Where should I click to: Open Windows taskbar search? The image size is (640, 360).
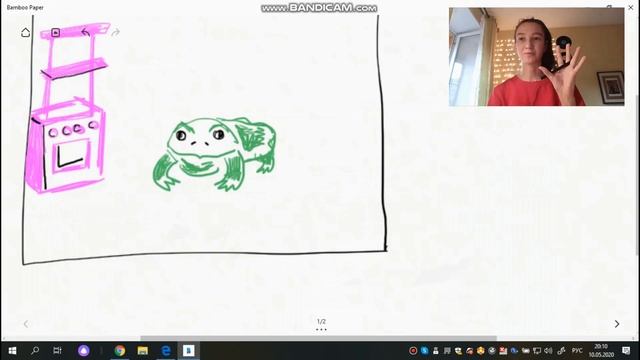[35, 351]
